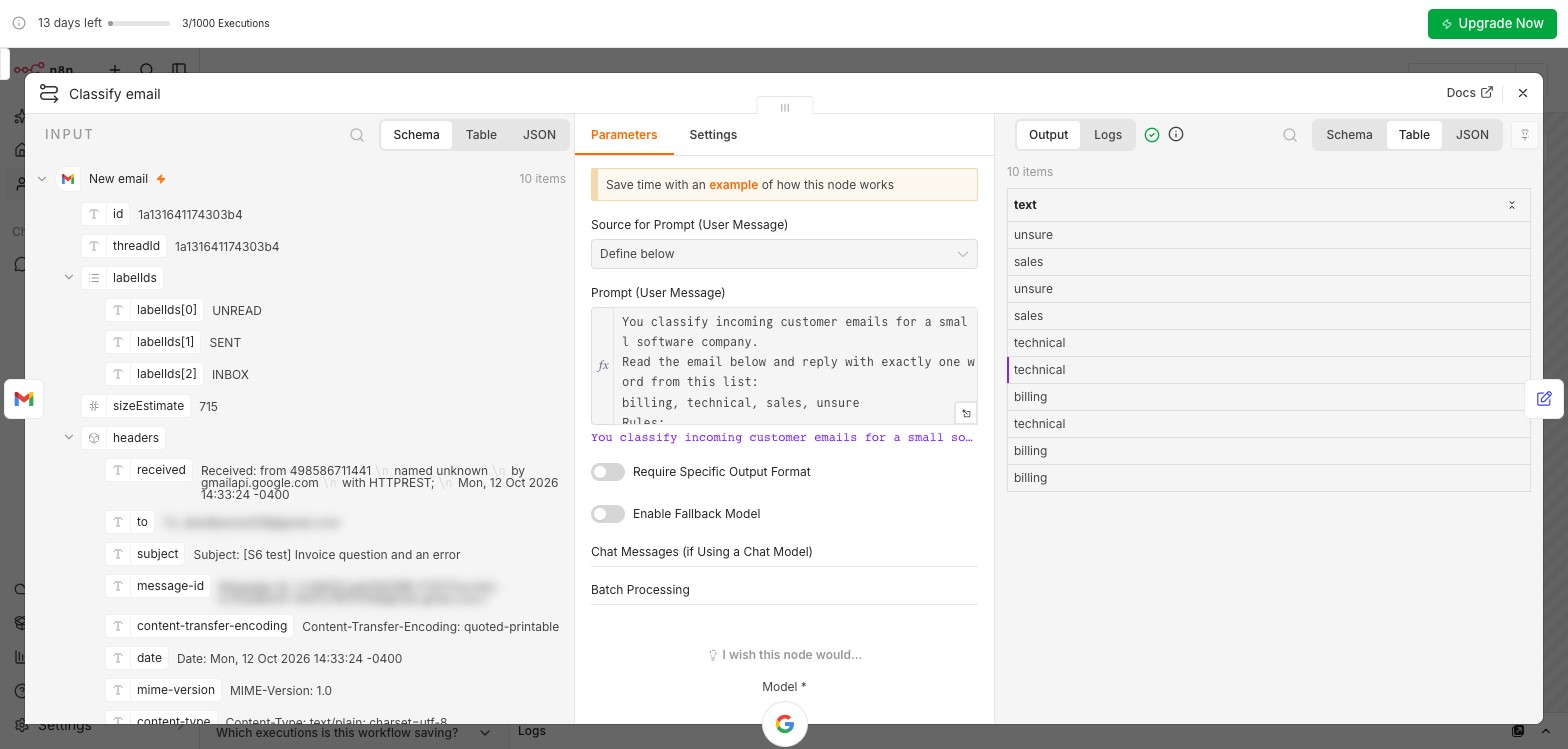The image size is (1568, 749).
Task: Select the labelIds[0] field pill
Action: 154,310
